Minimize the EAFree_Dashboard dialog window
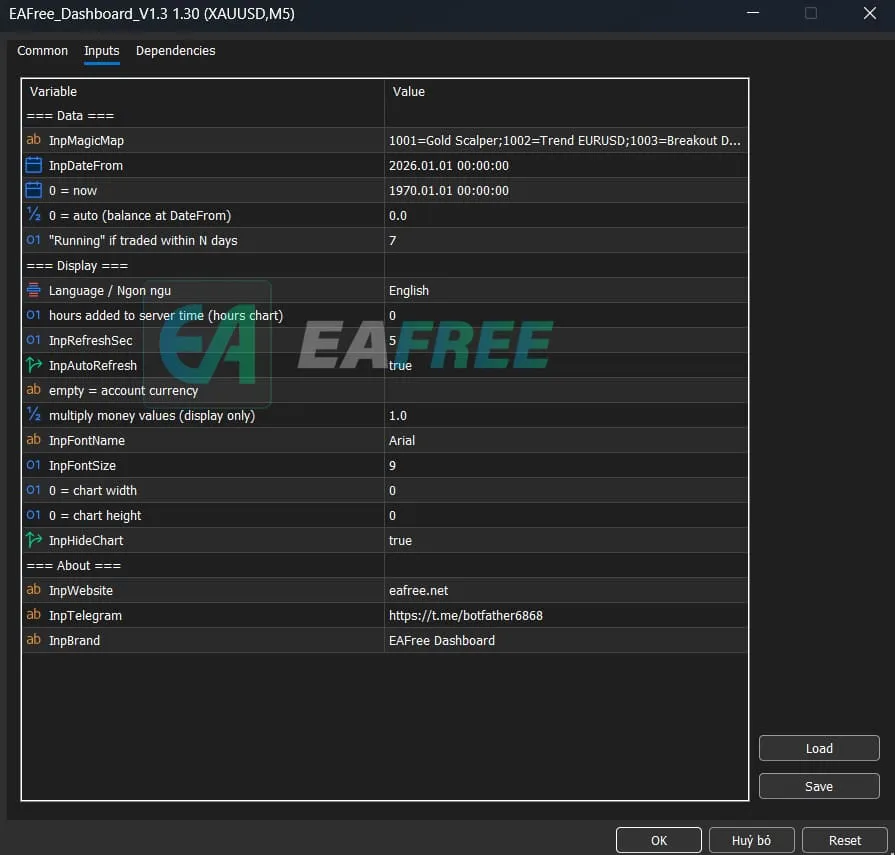 [753, 13]
